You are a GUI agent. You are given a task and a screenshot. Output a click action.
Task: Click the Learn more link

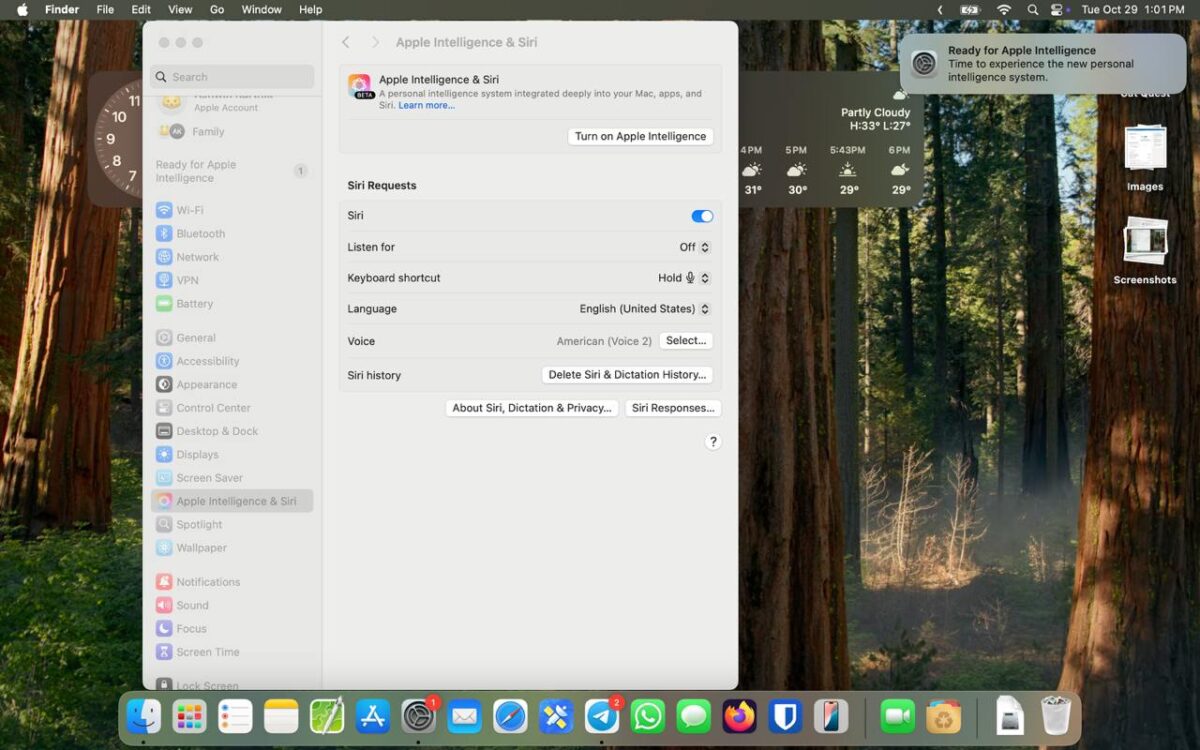[x=426, y=105]
